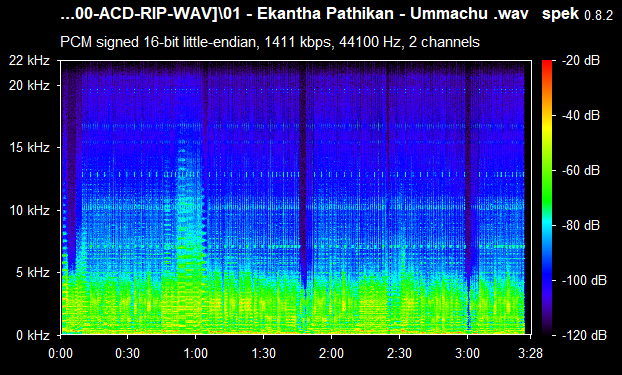Select the 10 kHz frequency axis label
Image resolution: width=622 pixels, height=375 pixels.
tap(30, 210)
